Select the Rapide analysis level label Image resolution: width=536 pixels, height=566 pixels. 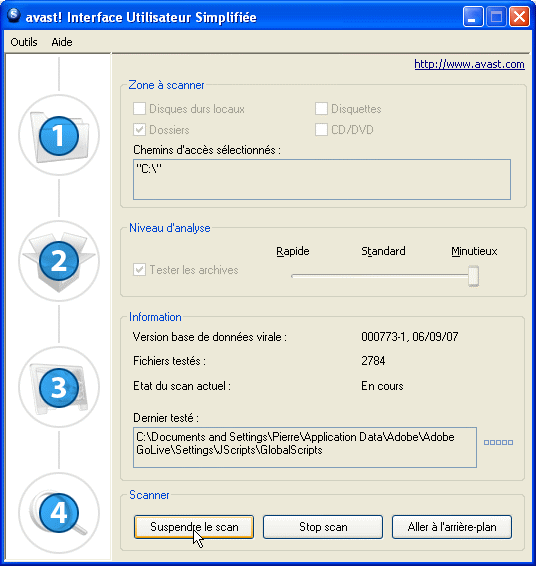(293, 251)
